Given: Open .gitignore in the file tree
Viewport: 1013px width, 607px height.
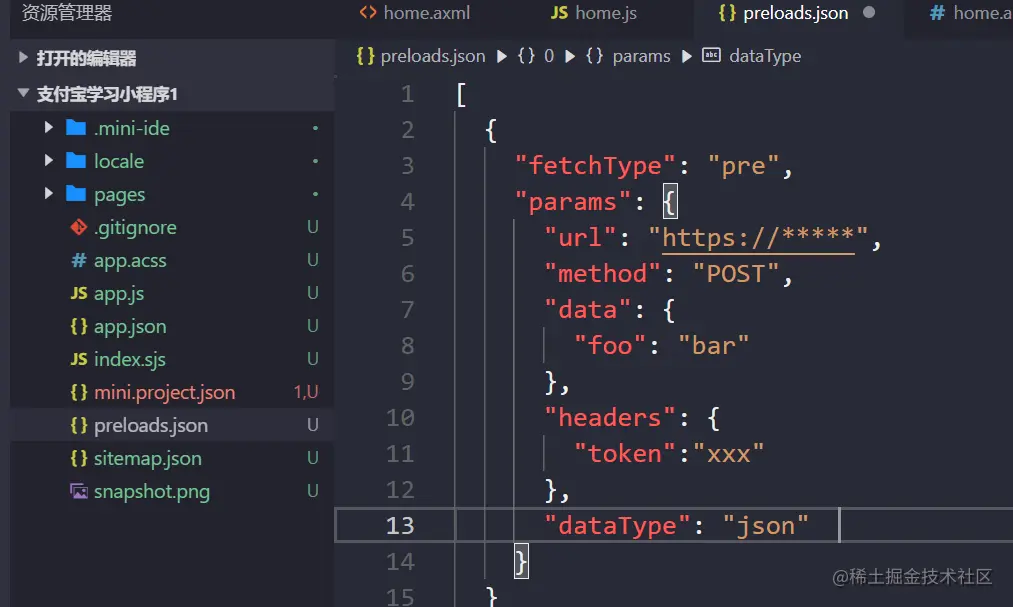Looking at the screenshot, I should pyautogui.click(x=135, y=227).
